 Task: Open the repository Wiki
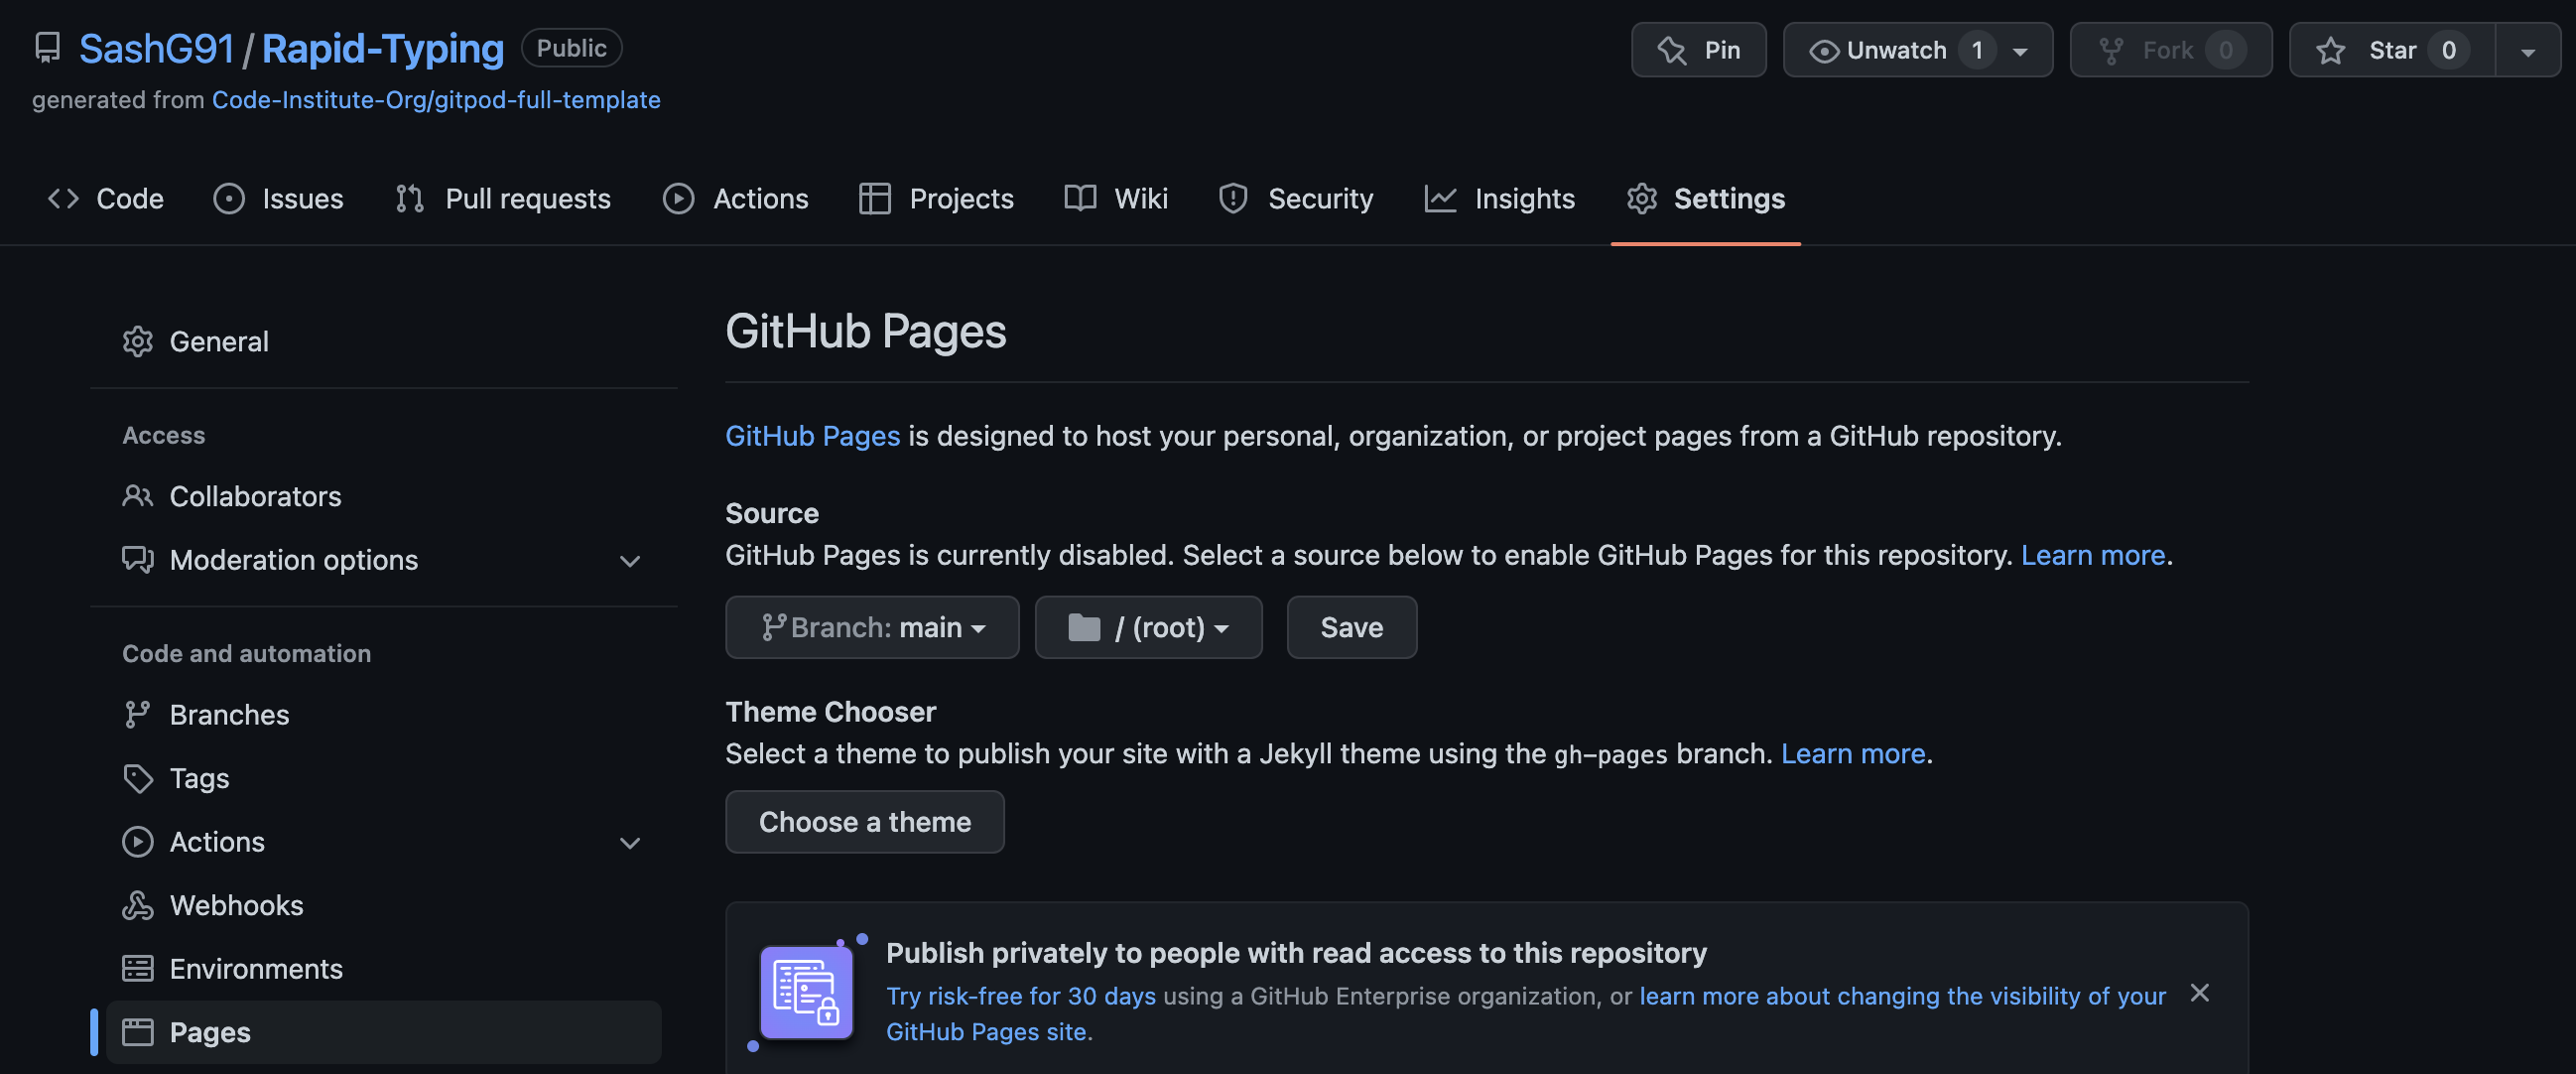pos(1115,198)
